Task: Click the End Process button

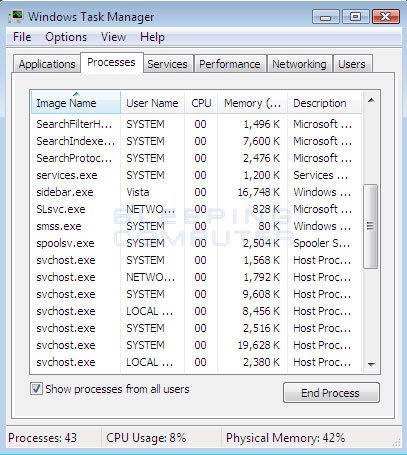Action: click(x=331, y=393)
